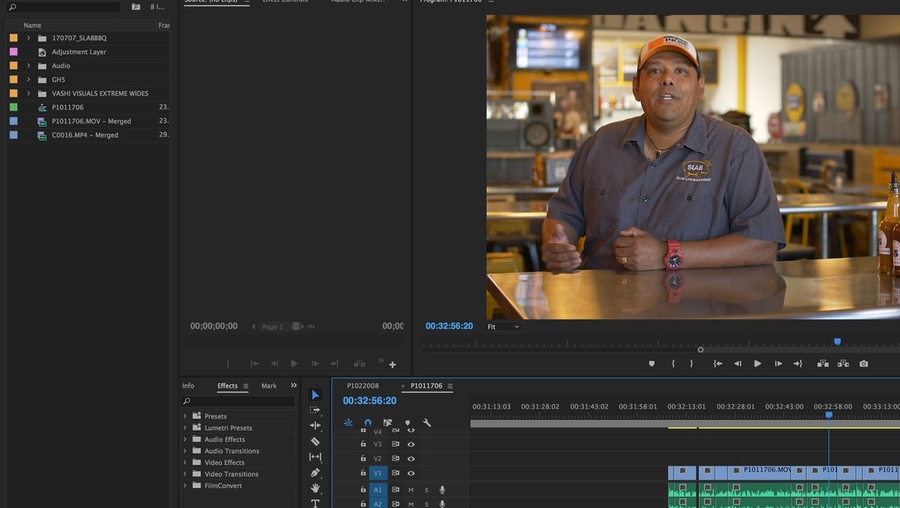The width and height of the screenshot is (900, 508).
Task: Click the Effects panel search field
Action: click(240, 401)
